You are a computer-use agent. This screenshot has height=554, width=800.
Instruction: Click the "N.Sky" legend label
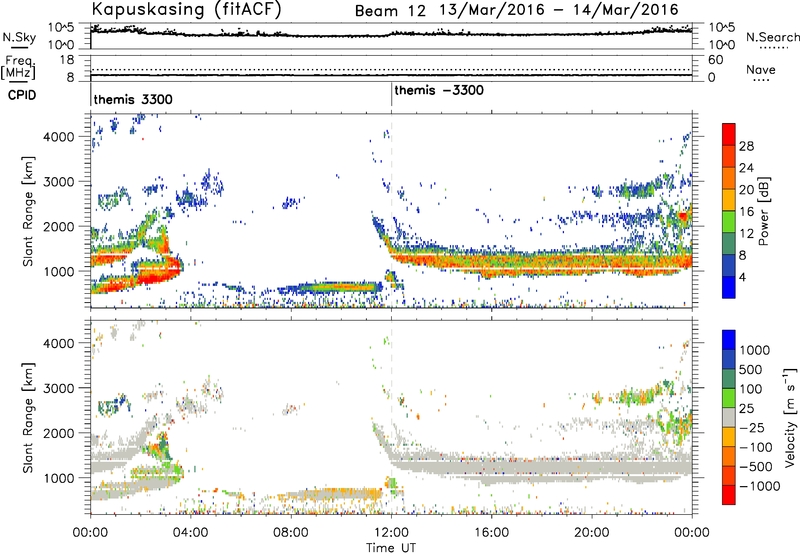(x=19, y=37)
